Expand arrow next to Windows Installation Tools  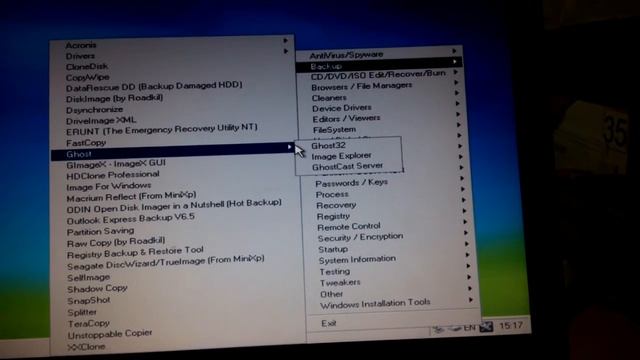471,300
